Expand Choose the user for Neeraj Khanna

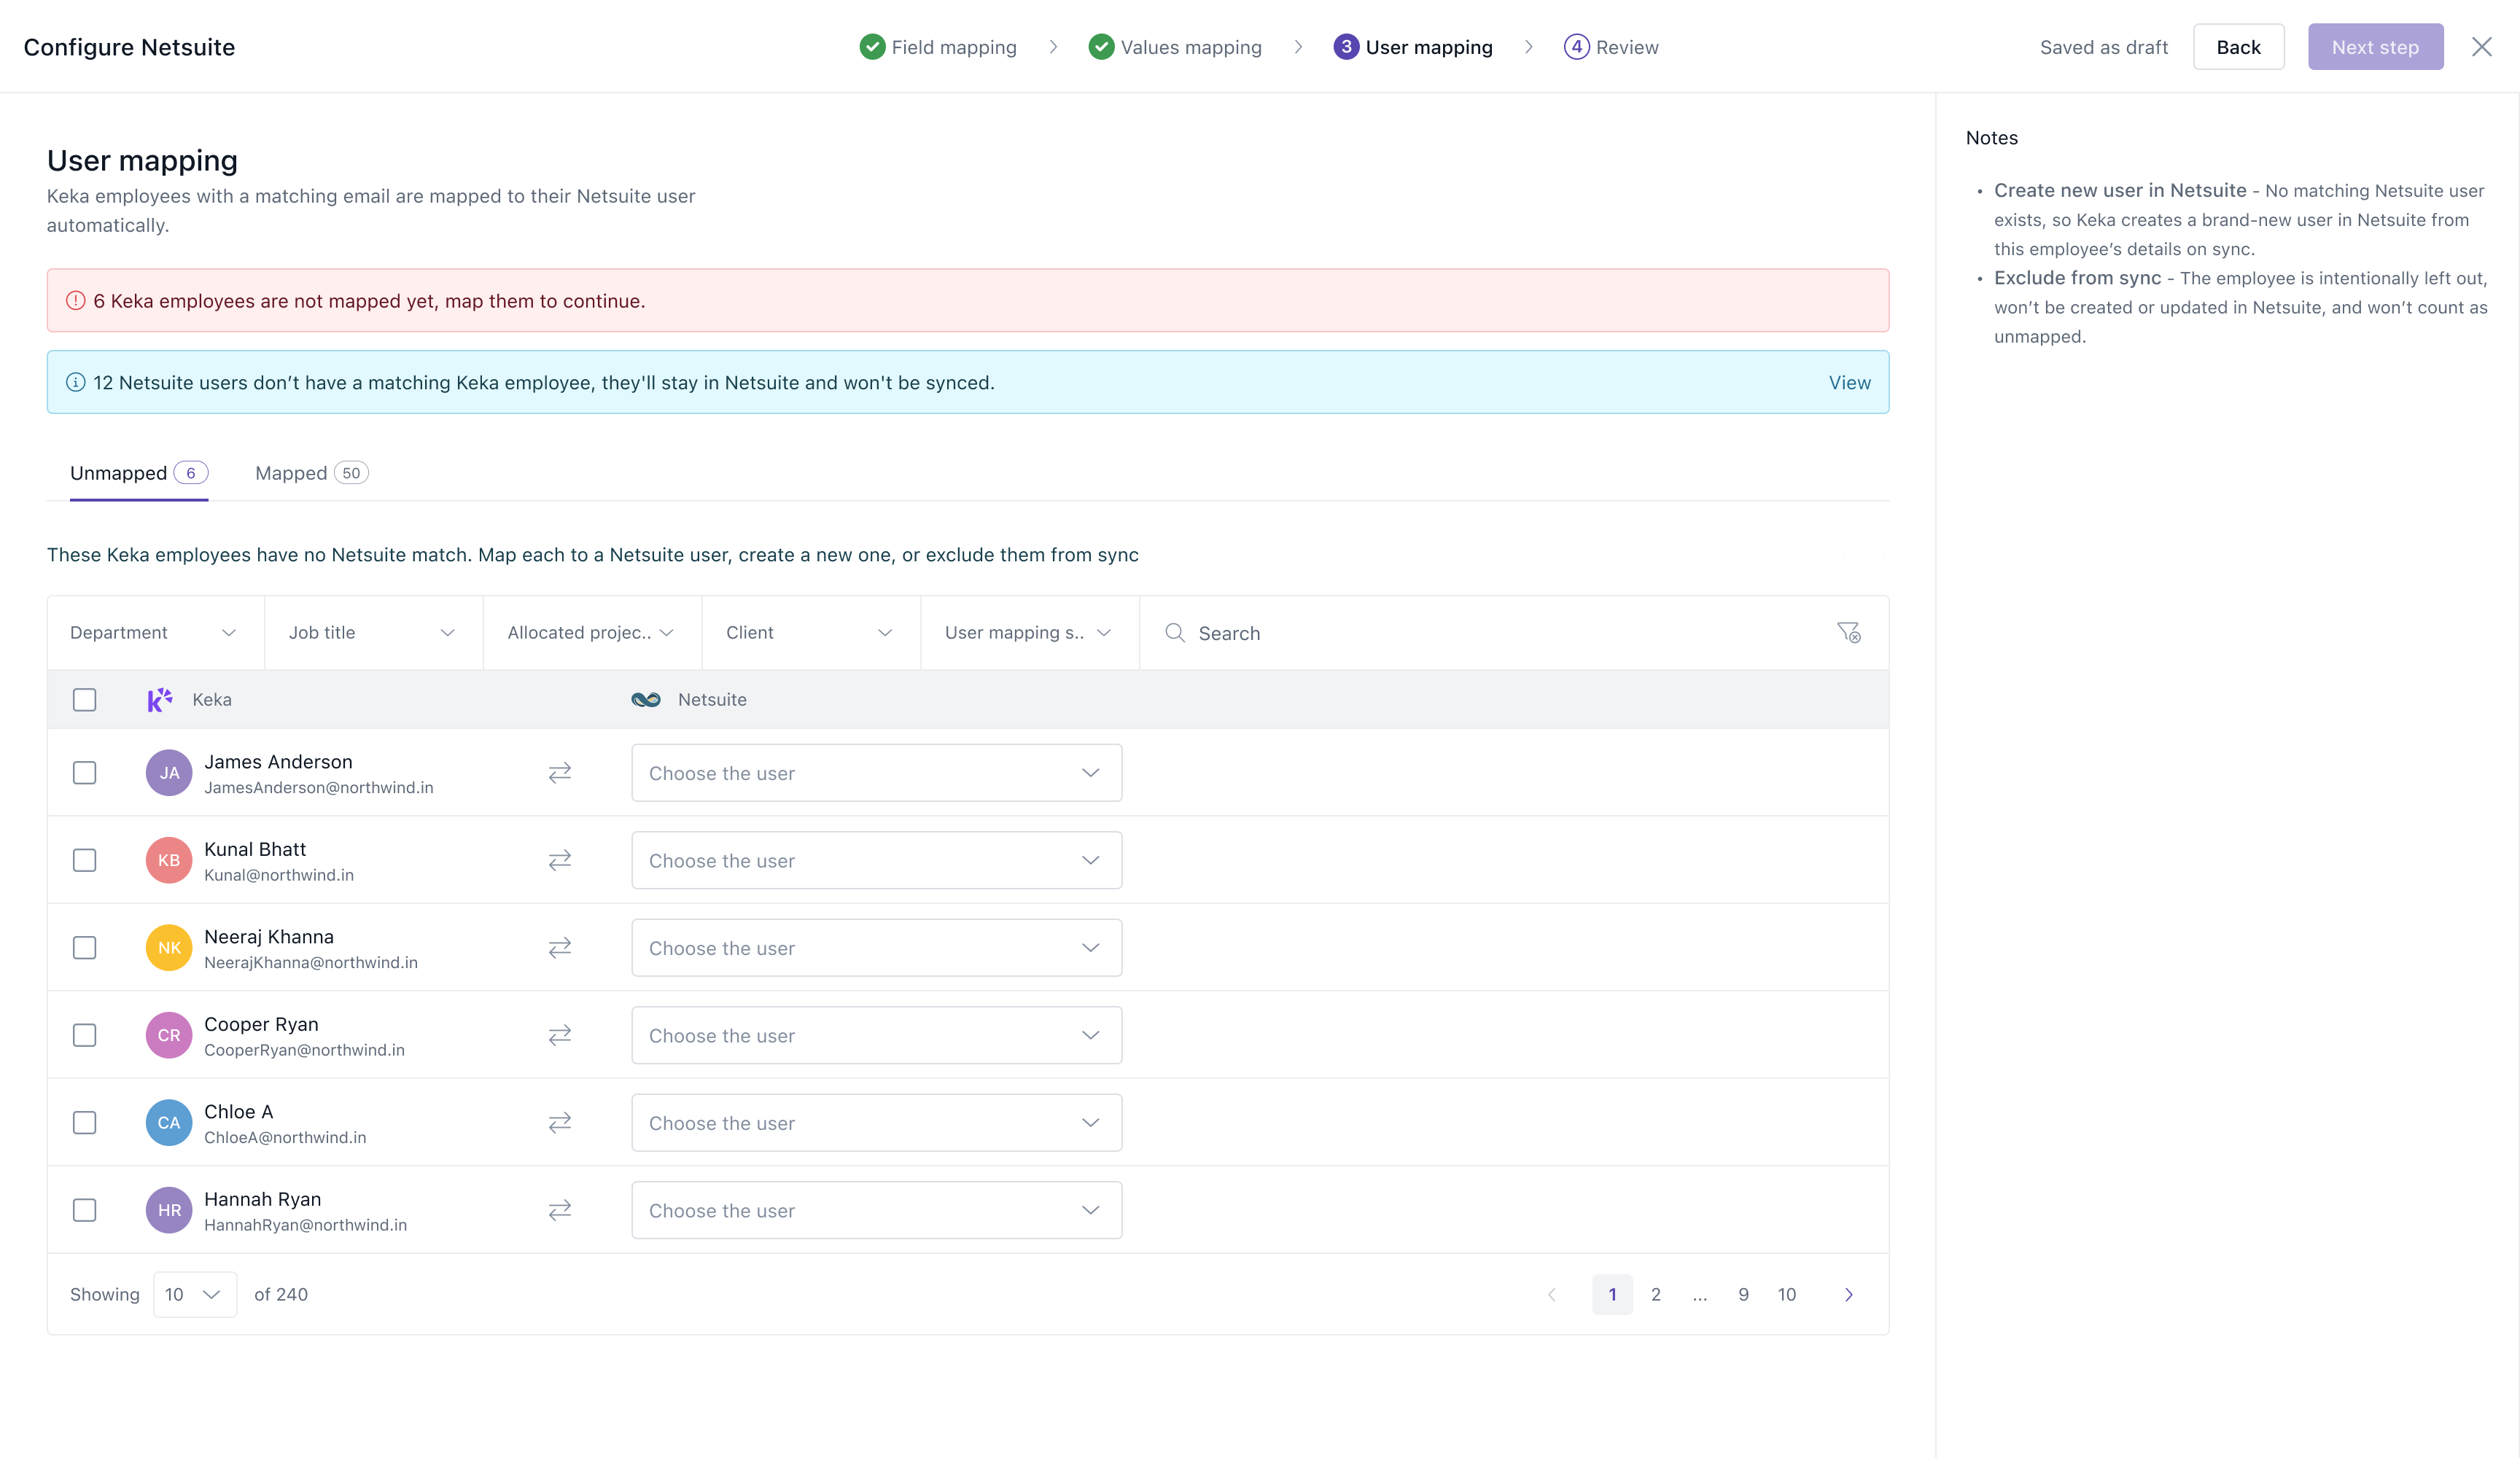click(x=876, y=947)
